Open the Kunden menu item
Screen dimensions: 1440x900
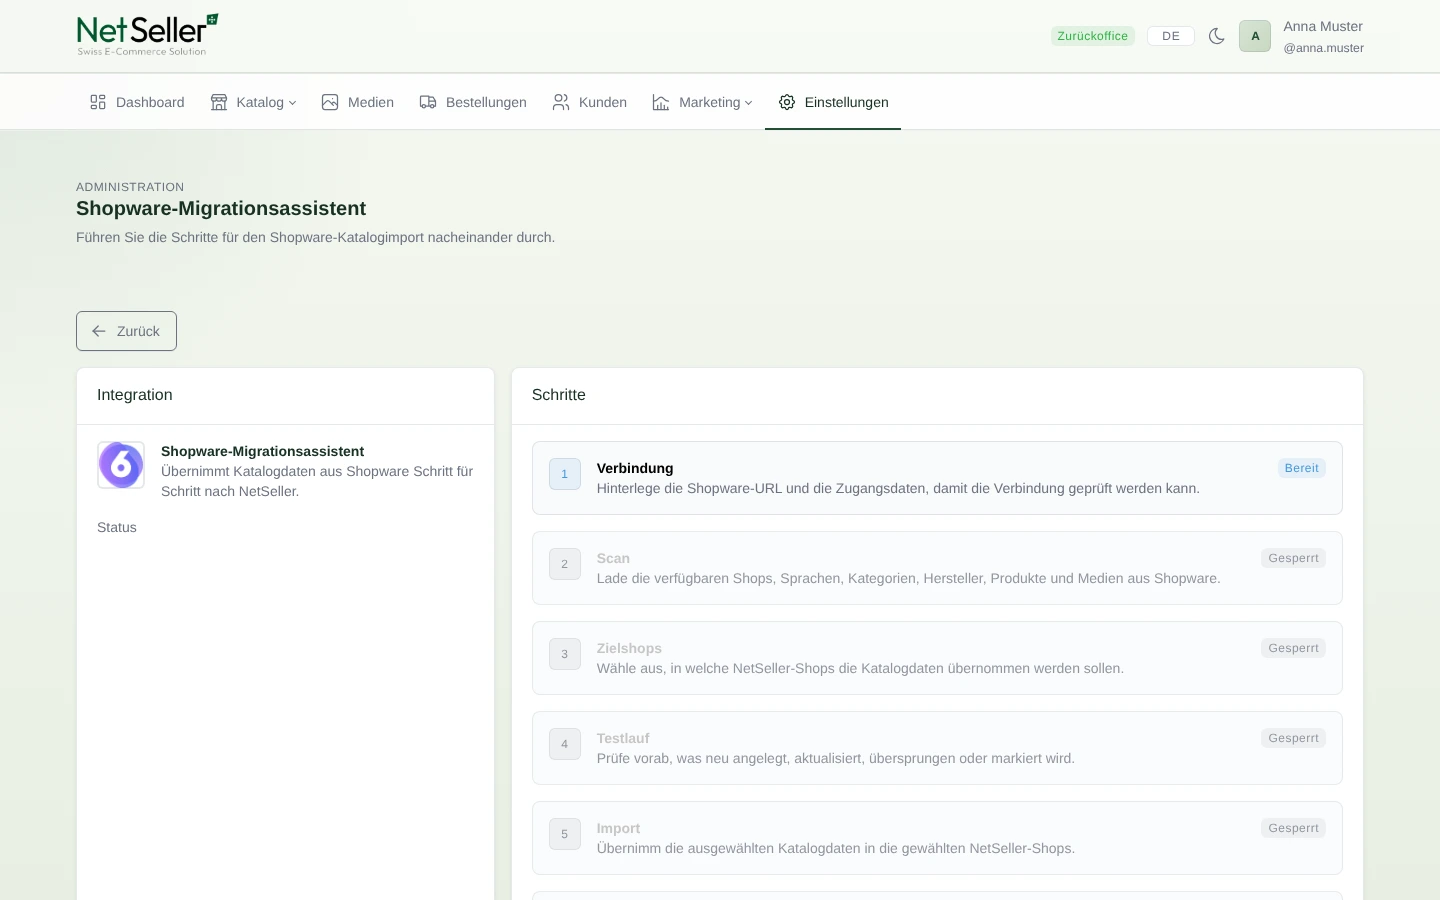(x=590, y=102)
